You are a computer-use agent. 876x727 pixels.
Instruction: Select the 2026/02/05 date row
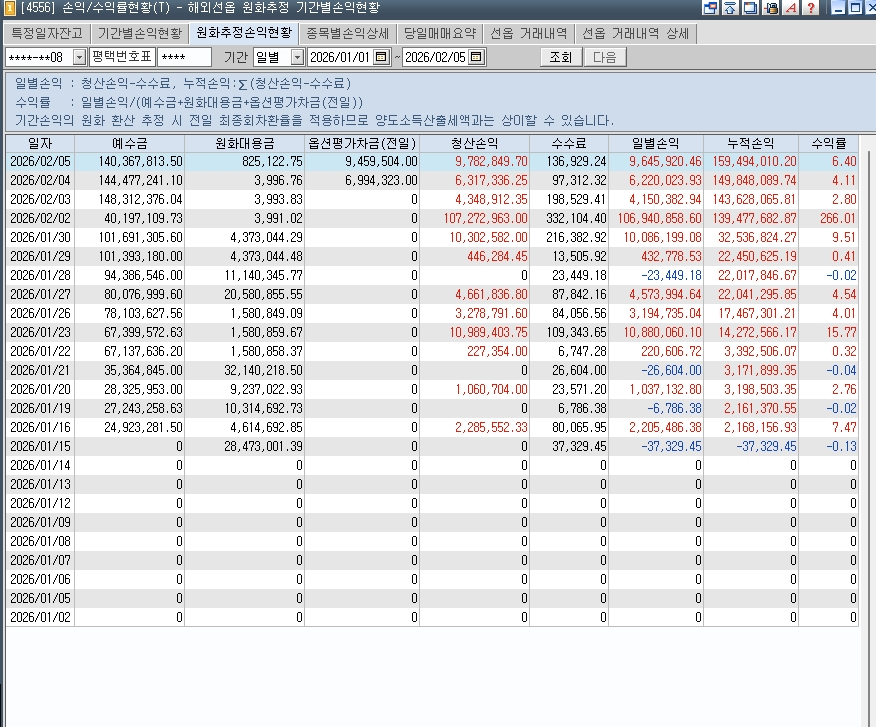tap(432, 161)
